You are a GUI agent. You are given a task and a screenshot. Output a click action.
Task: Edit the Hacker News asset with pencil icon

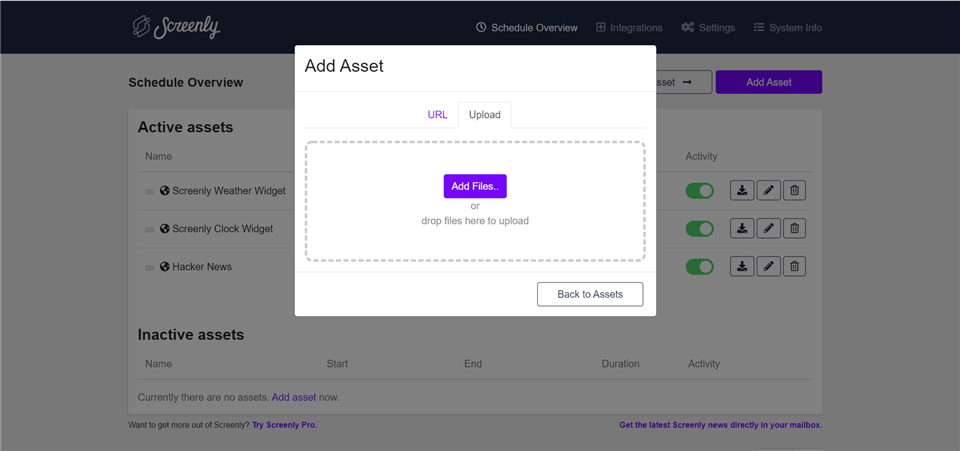768,266
